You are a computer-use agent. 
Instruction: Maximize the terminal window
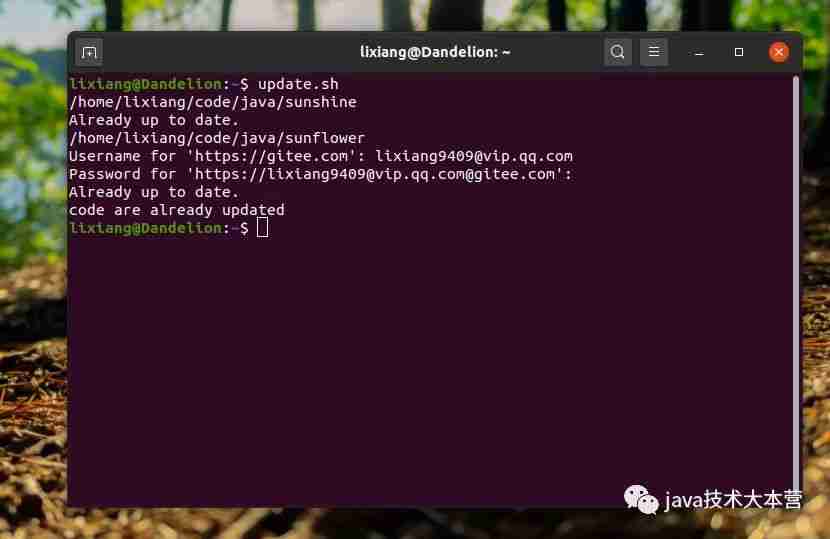(739, 52)
